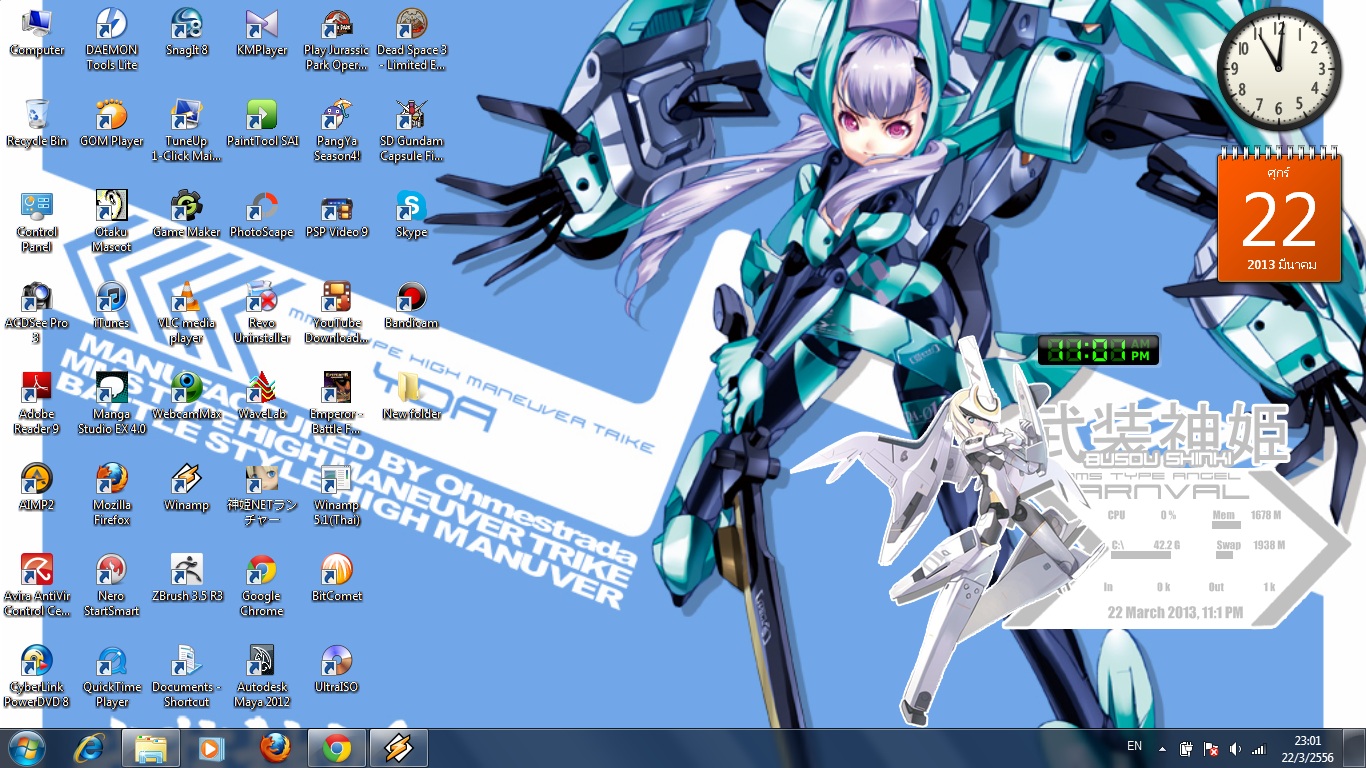
Task: Select the Control Panel desktop icon
Action: pos(37,222)
